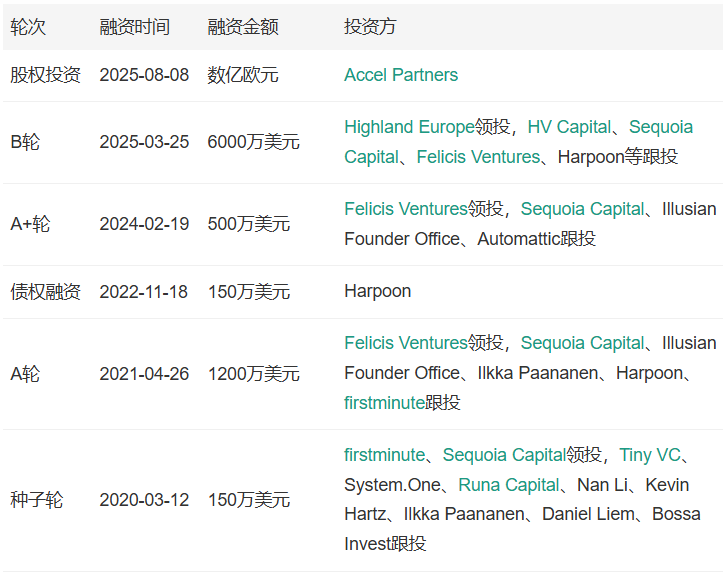Click Highland Europe in B轮 row
The width and height of the screenshot is (723, 573).
(408, 127)
